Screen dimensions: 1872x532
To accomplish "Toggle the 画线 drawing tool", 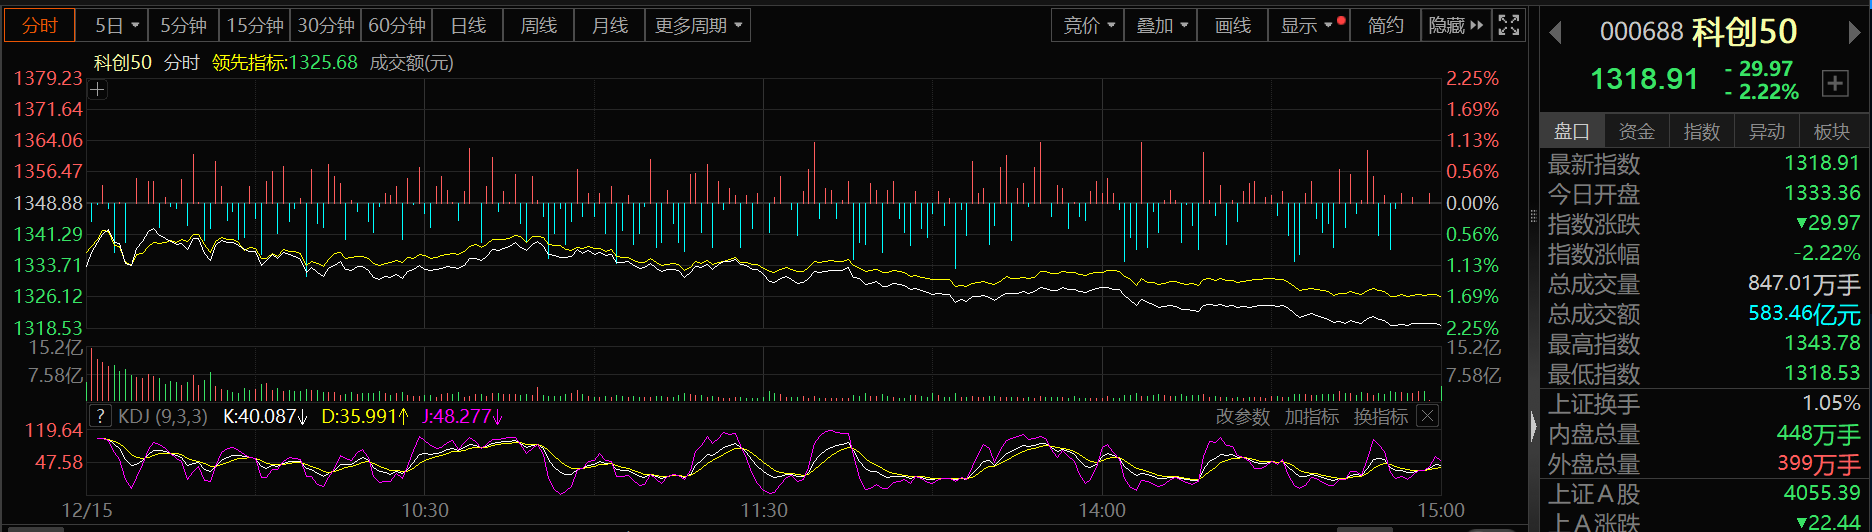I will (1232, 25).
